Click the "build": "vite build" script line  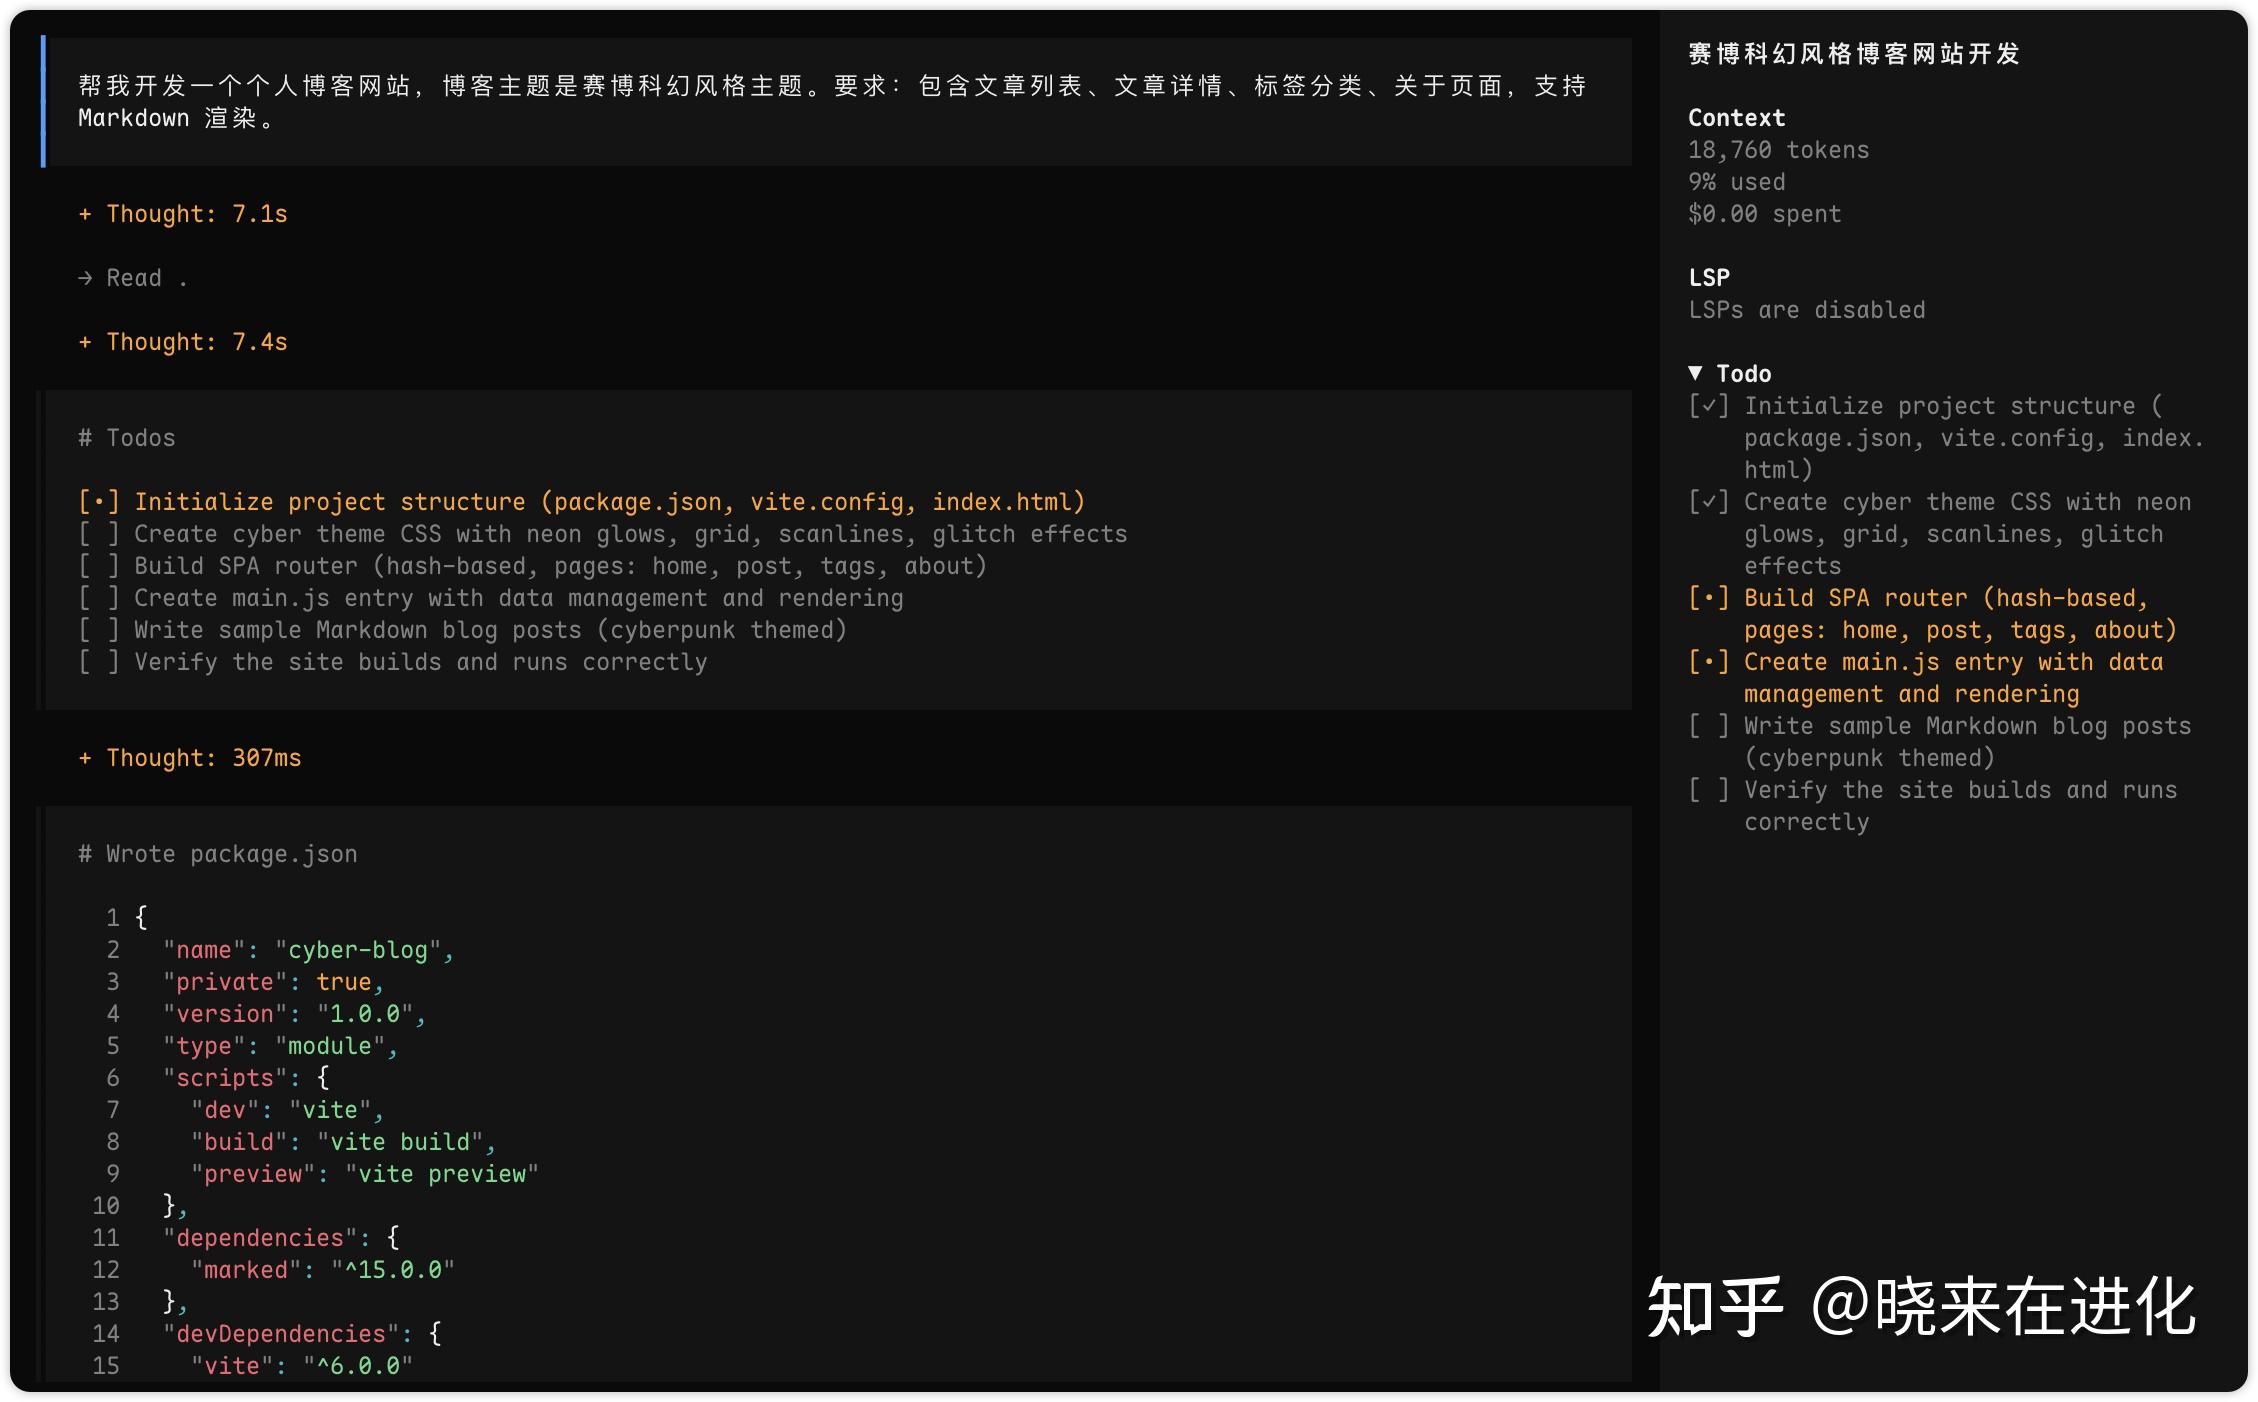[343, 1142]
